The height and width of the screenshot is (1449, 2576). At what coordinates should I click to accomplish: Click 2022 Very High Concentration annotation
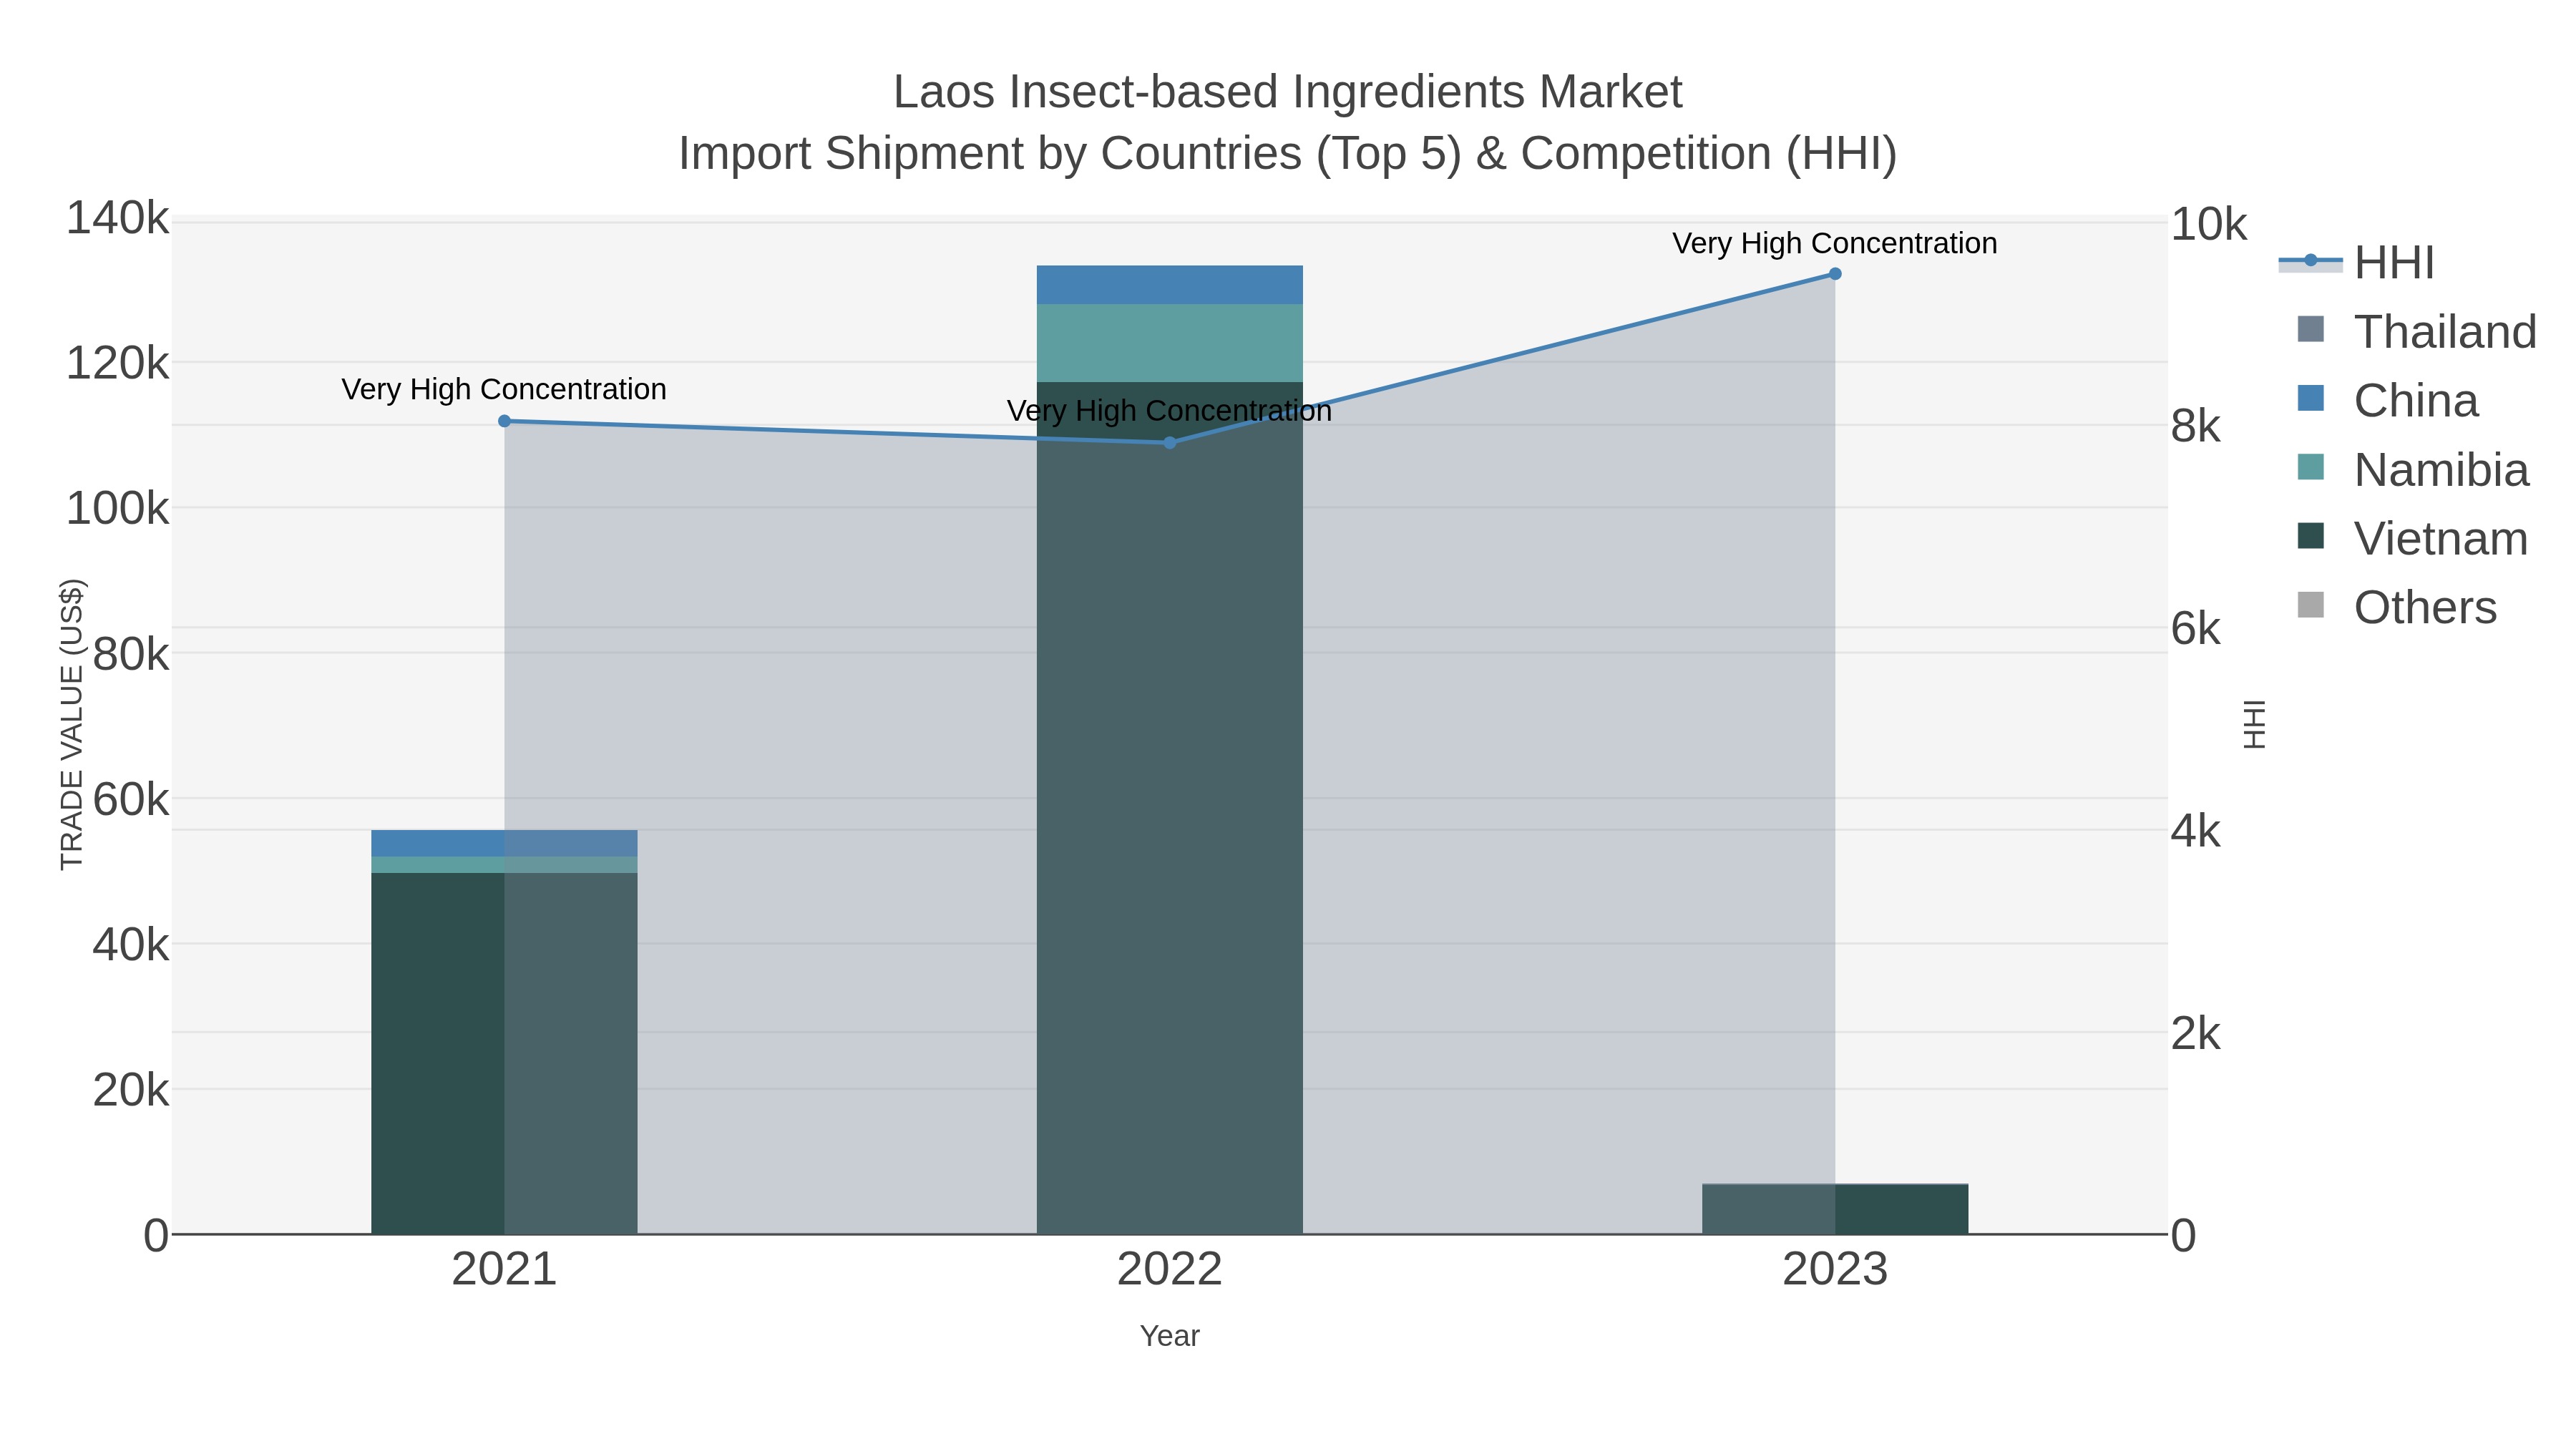1170,411
